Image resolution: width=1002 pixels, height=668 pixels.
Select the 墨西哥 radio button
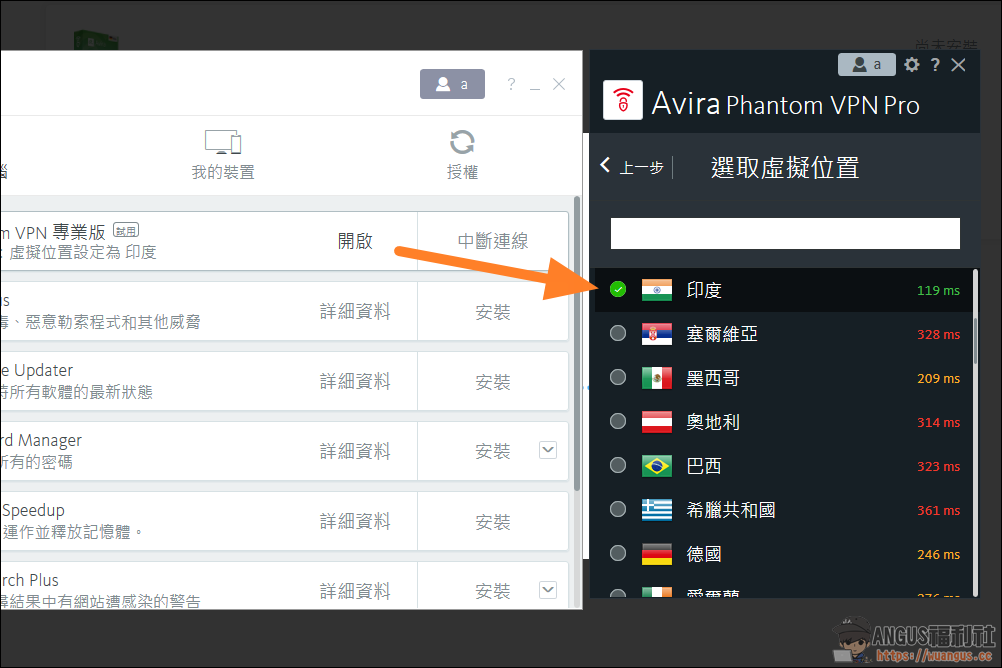pyautogui.click(x=618, y=378)
